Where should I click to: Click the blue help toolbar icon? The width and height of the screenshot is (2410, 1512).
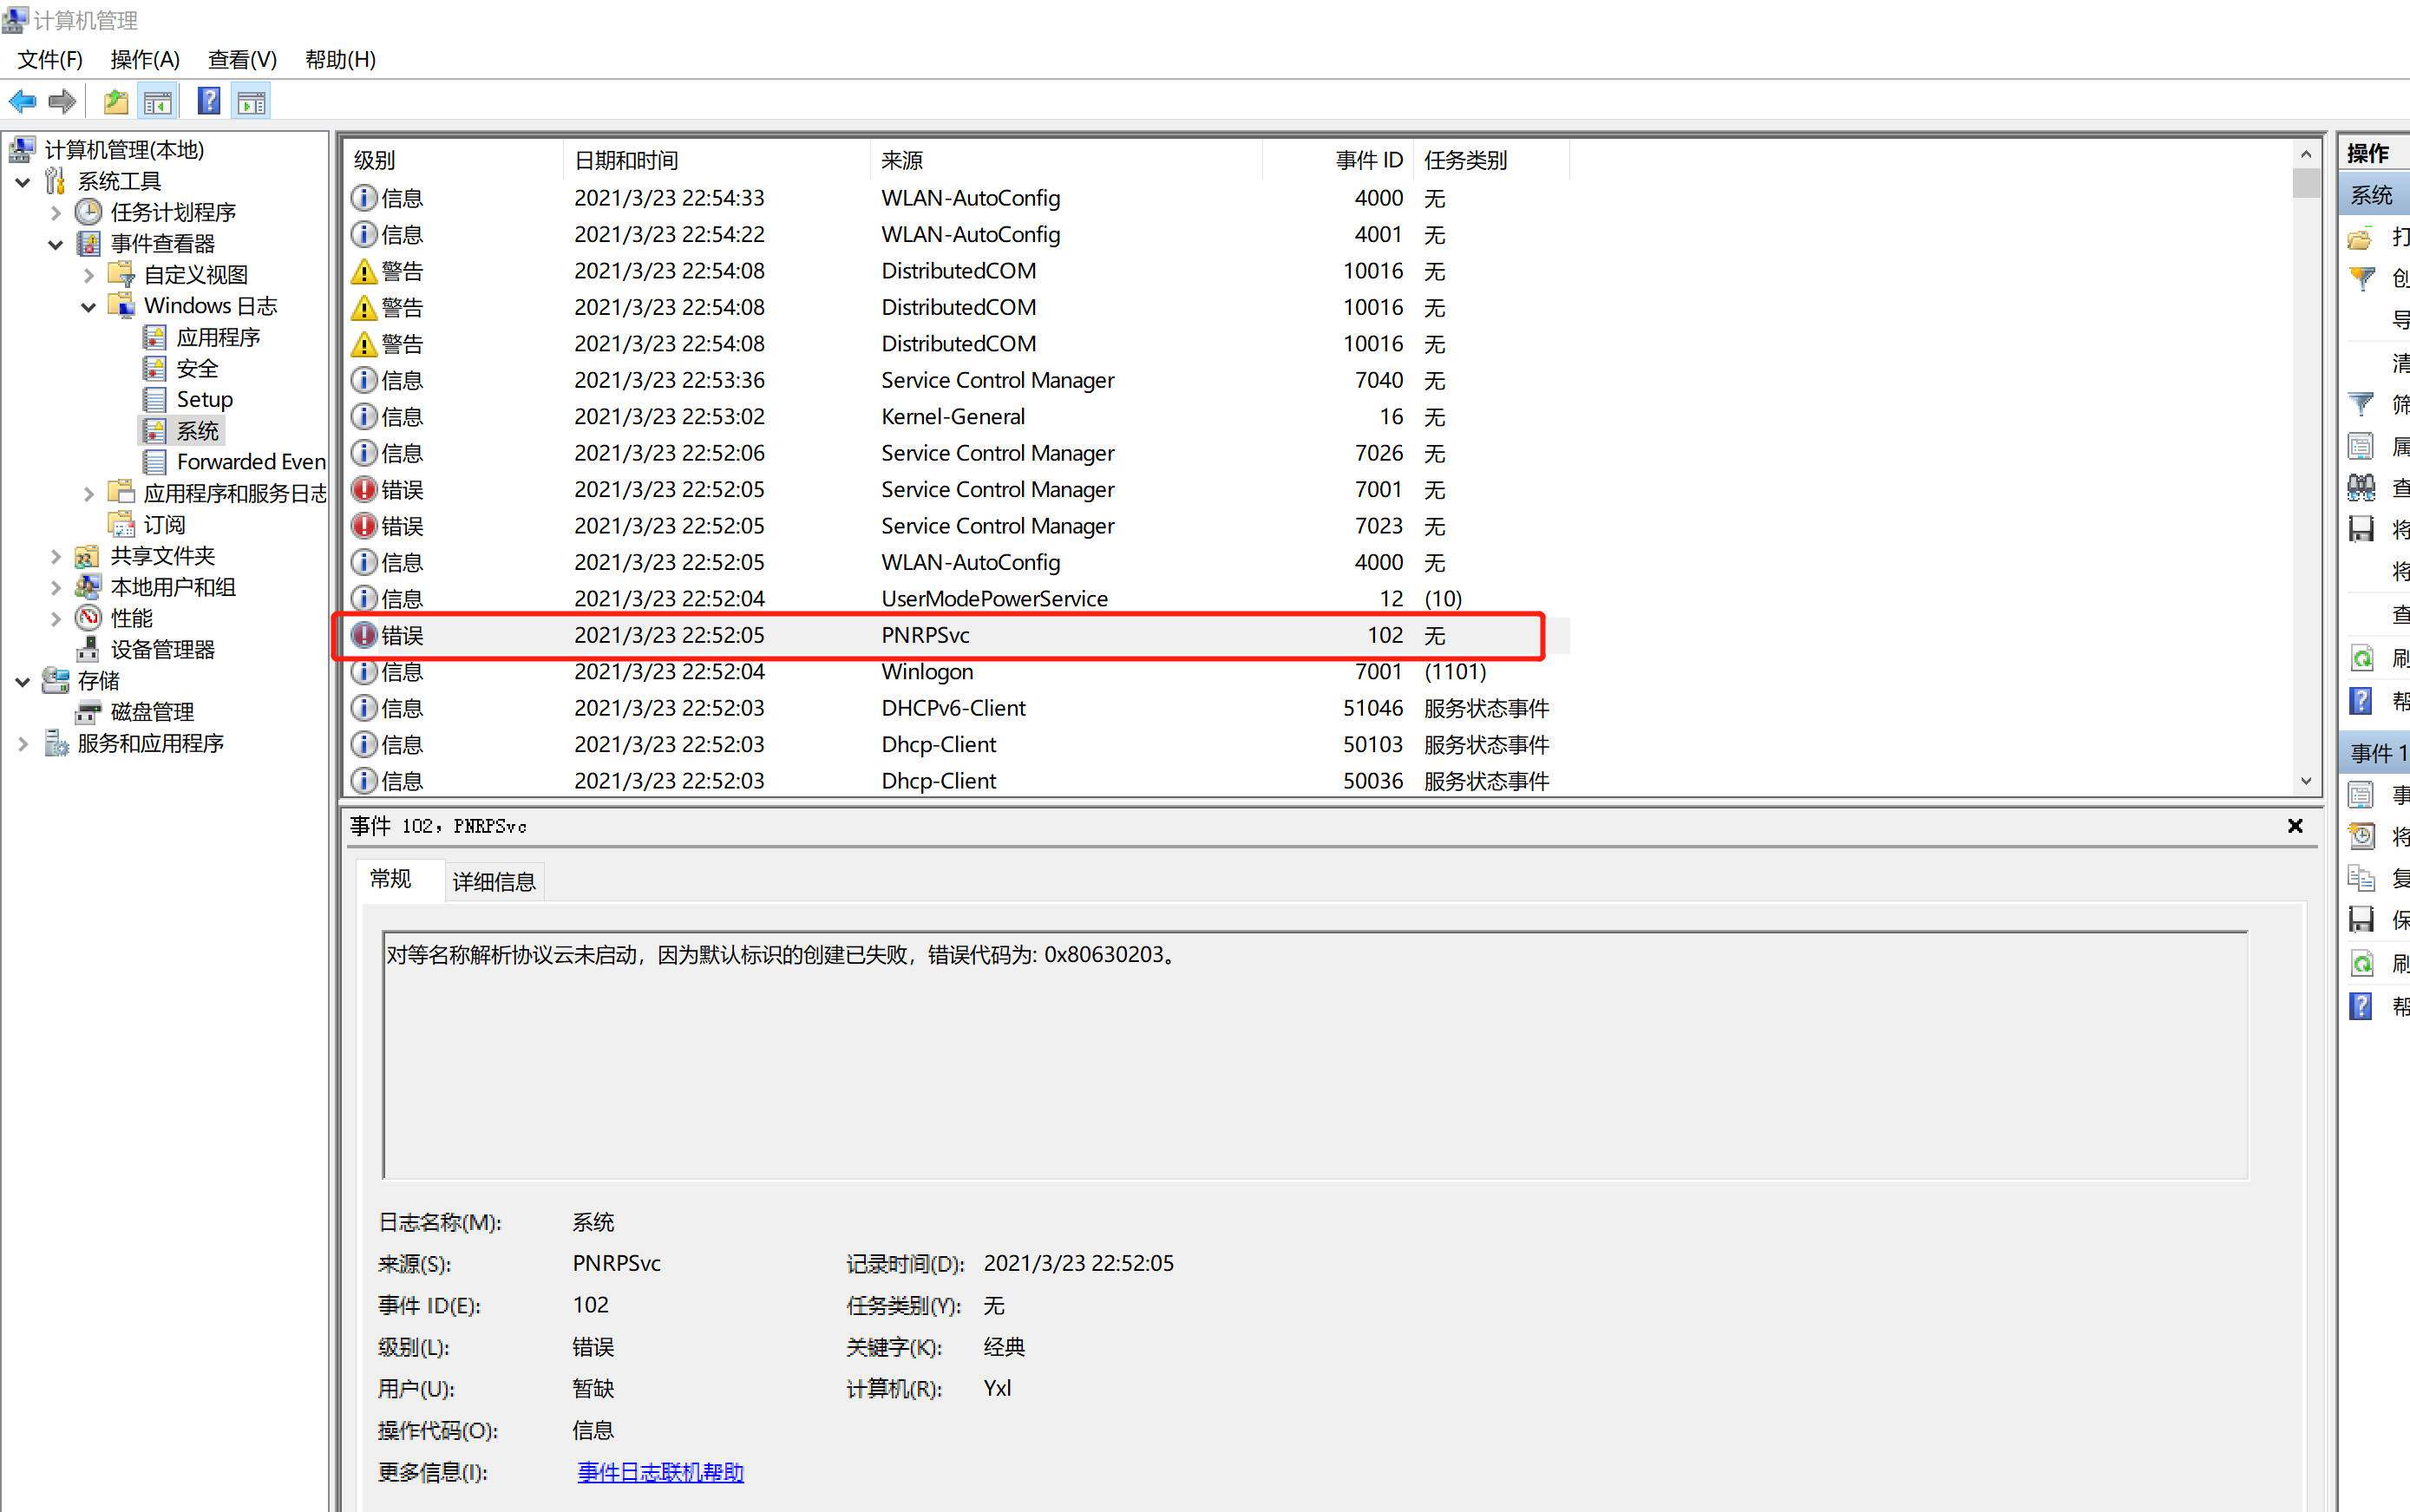click(x=209, y=101)
